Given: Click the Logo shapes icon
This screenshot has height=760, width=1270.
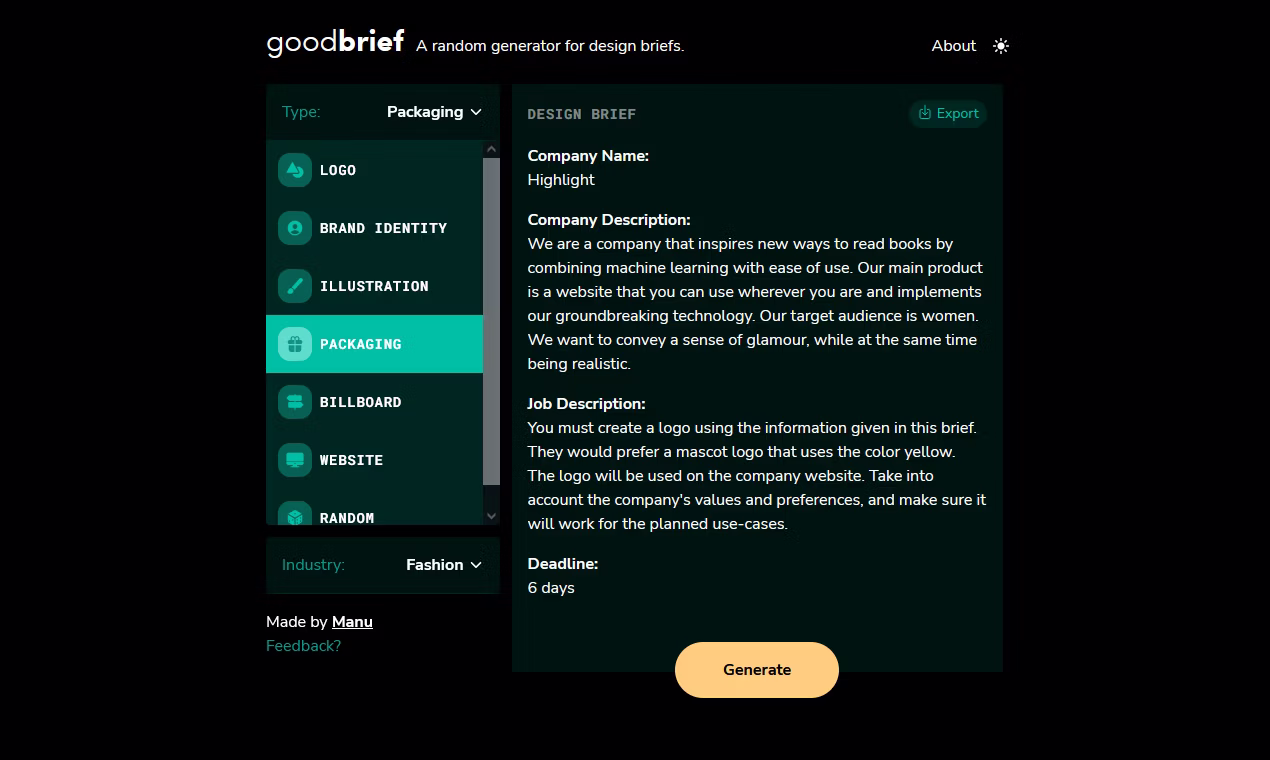Looking at the screenshot, I should [x=295, y=170].
